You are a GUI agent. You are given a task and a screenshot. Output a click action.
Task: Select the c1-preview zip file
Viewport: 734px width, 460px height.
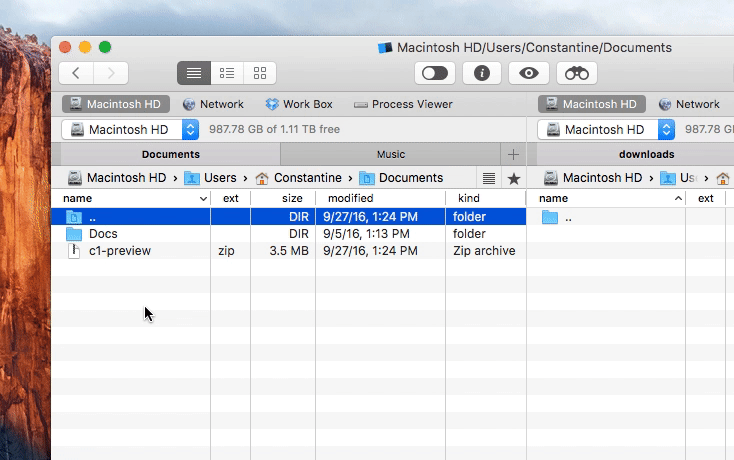(x=289, y=251)
